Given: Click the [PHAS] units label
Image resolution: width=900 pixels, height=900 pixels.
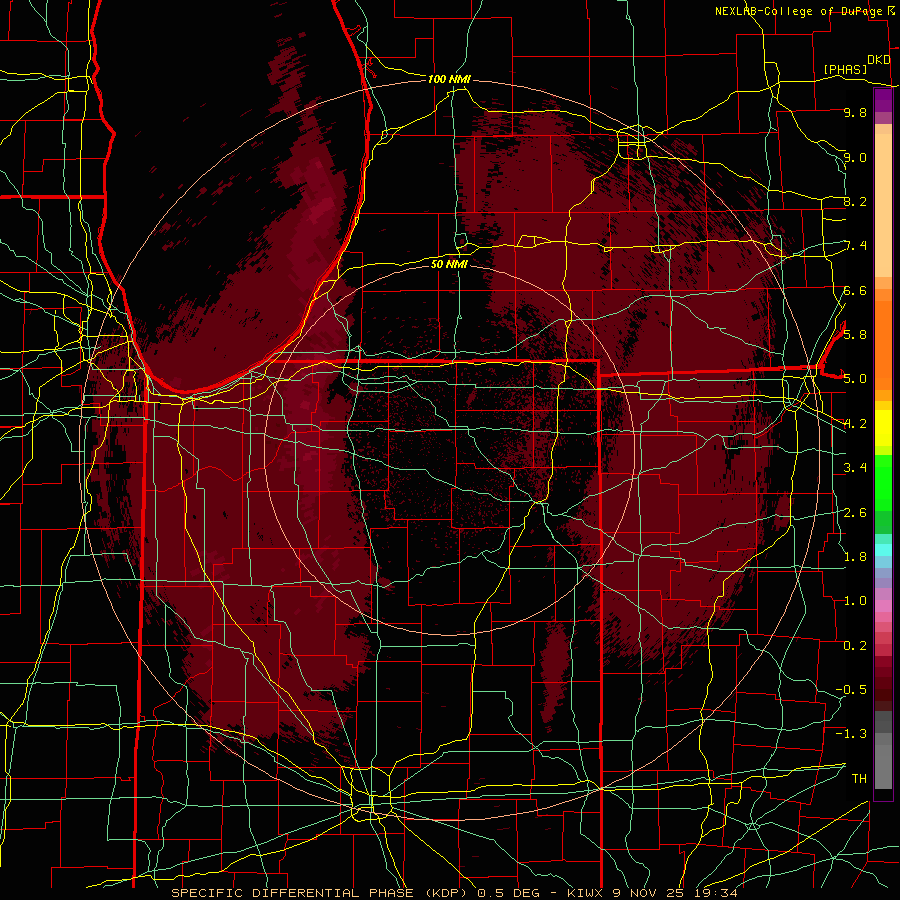Looking at the screenshot, I should 845,70.
